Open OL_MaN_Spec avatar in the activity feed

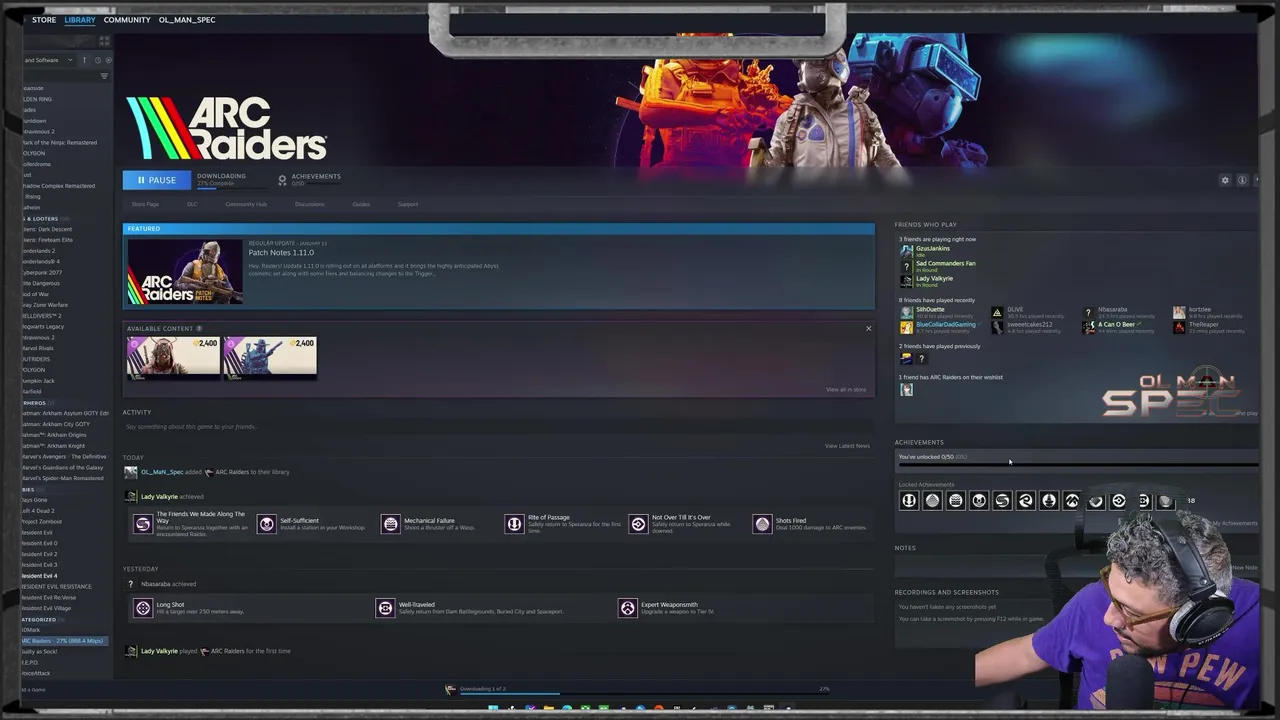click(130, 472)
